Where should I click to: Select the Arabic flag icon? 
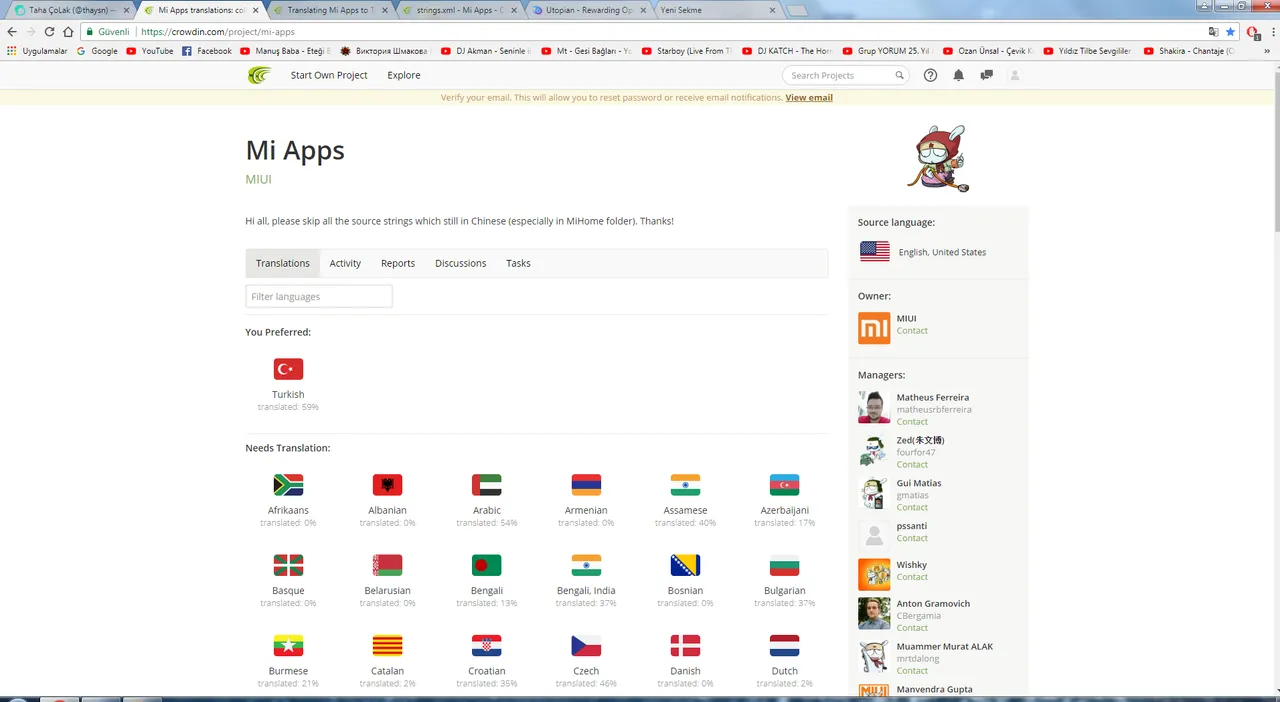click(x=487, y=485)
